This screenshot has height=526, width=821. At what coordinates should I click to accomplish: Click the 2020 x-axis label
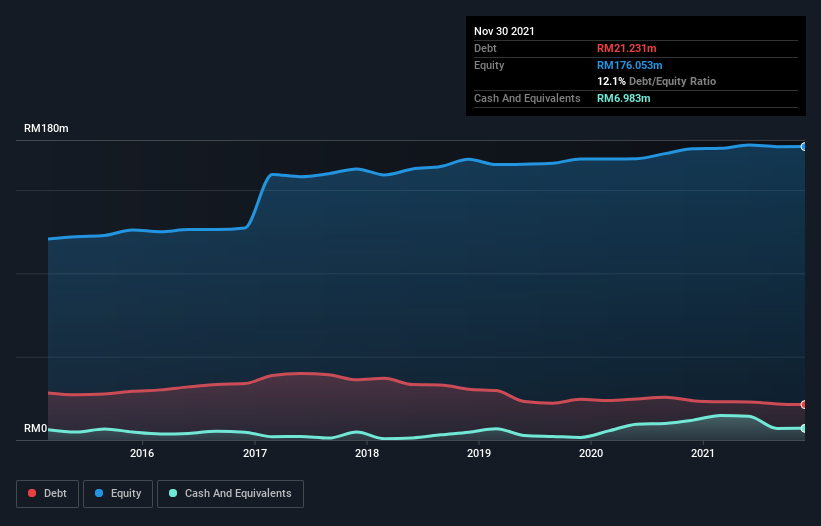(x=591, y=453)
